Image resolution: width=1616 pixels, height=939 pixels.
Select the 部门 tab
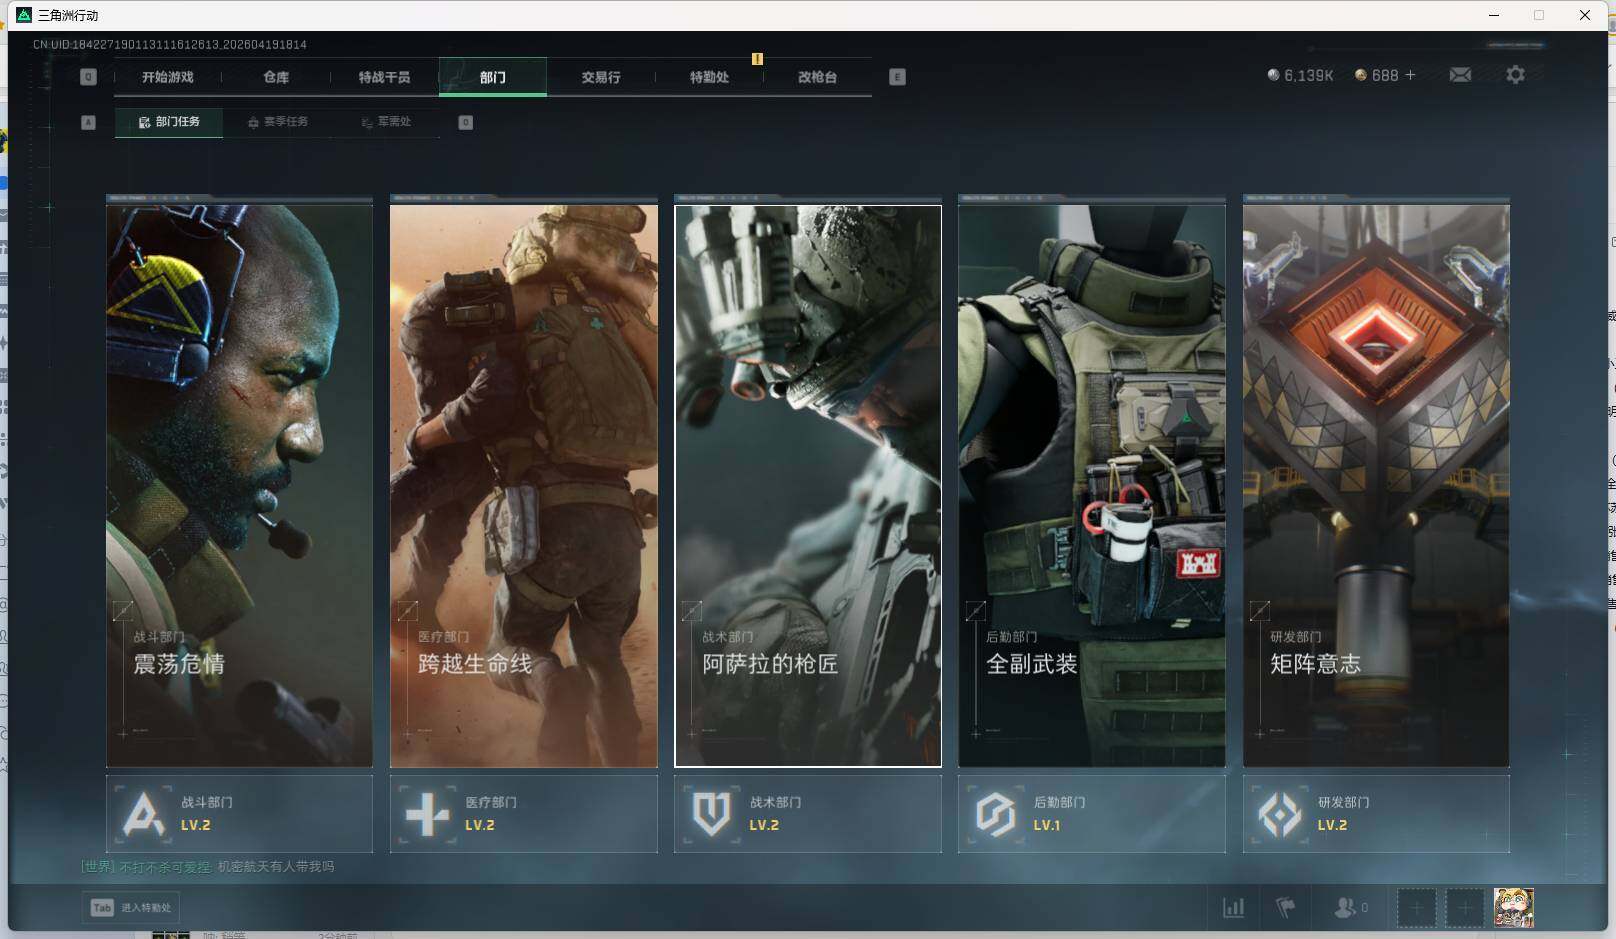click(x=493, y=77)
